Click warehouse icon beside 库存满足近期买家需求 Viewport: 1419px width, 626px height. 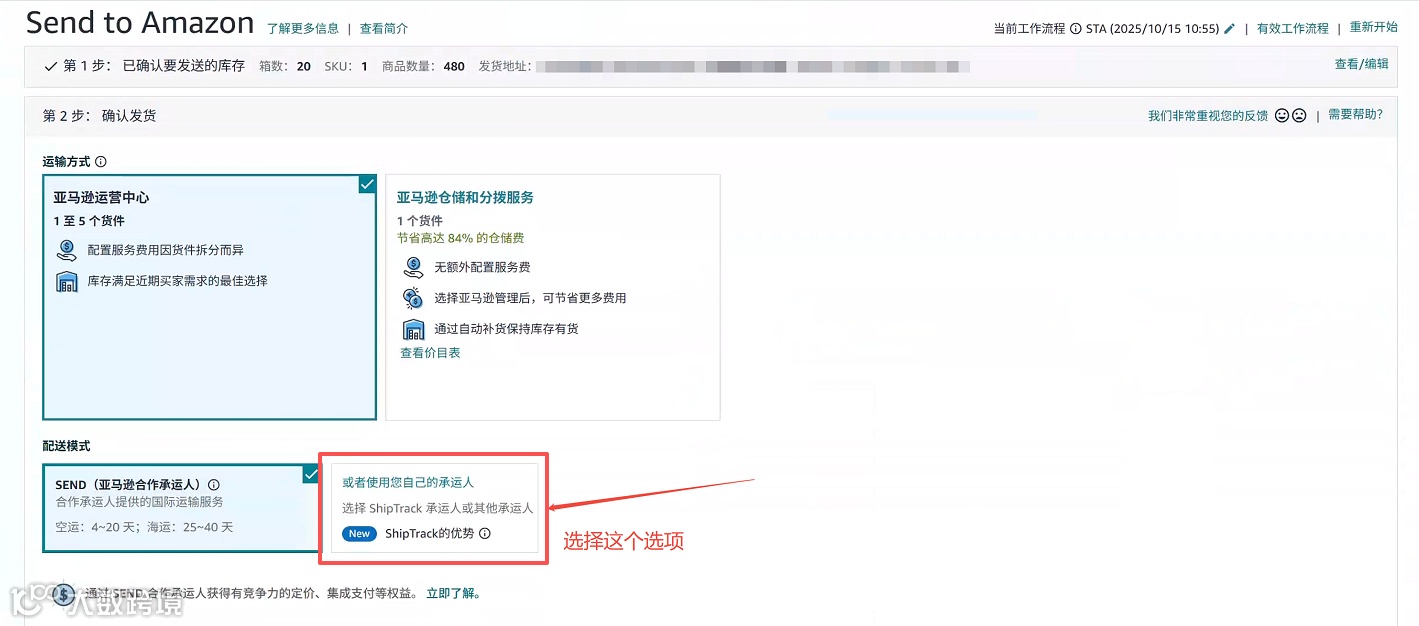tap(67, 282)
